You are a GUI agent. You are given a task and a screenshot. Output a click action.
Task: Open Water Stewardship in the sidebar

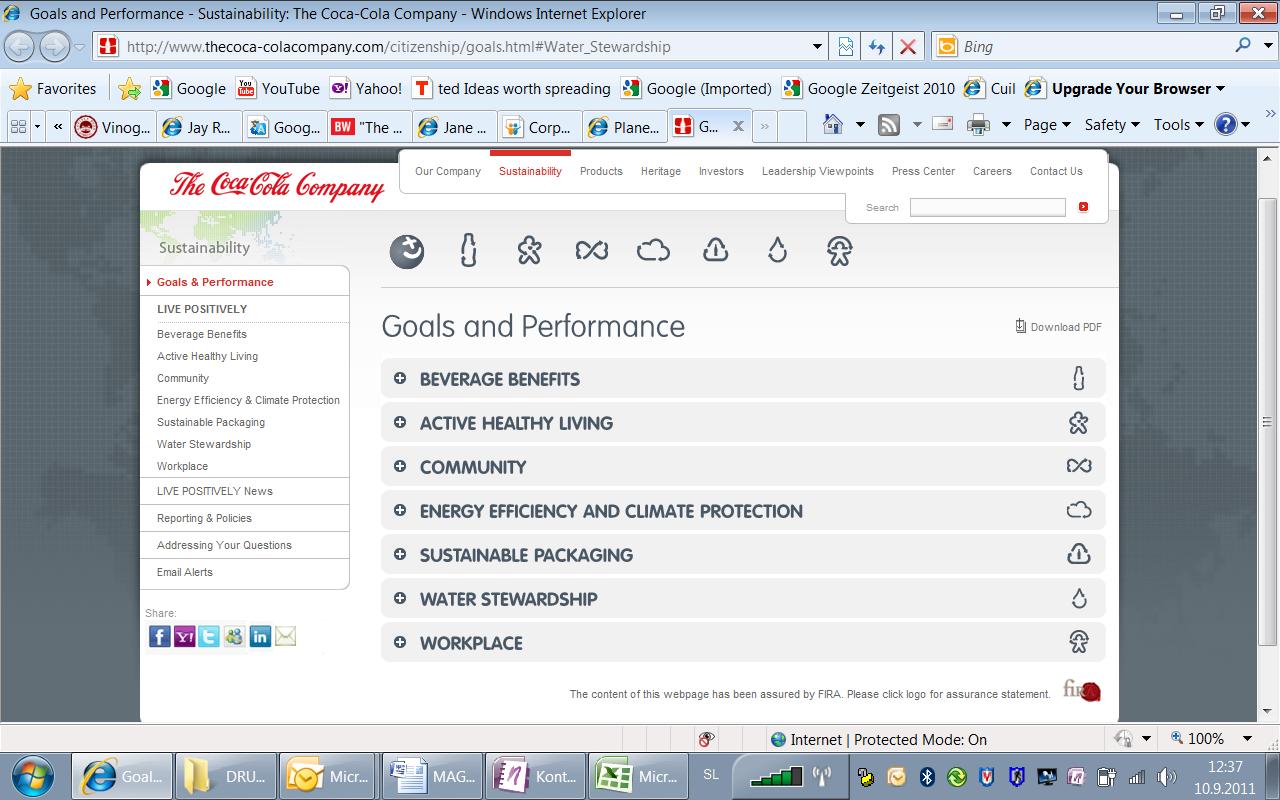coord(204,444)
